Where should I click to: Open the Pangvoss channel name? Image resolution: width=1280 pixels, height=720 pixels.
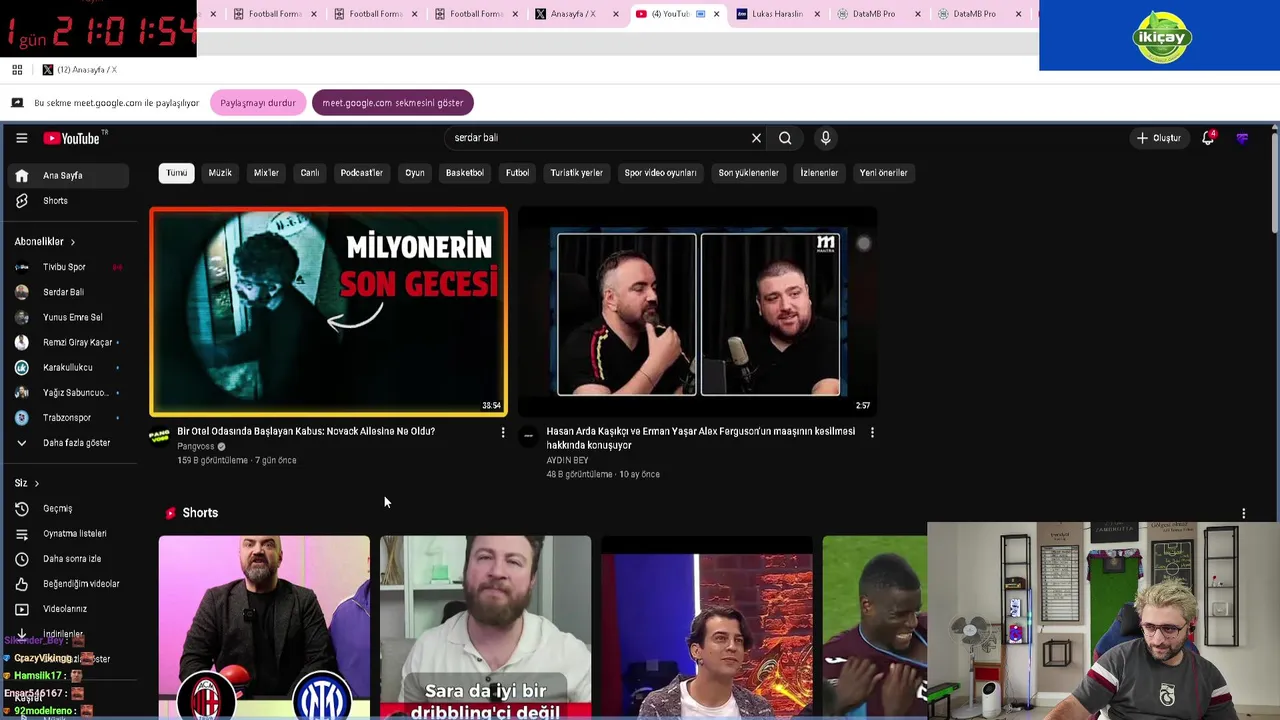pos(196,446)
